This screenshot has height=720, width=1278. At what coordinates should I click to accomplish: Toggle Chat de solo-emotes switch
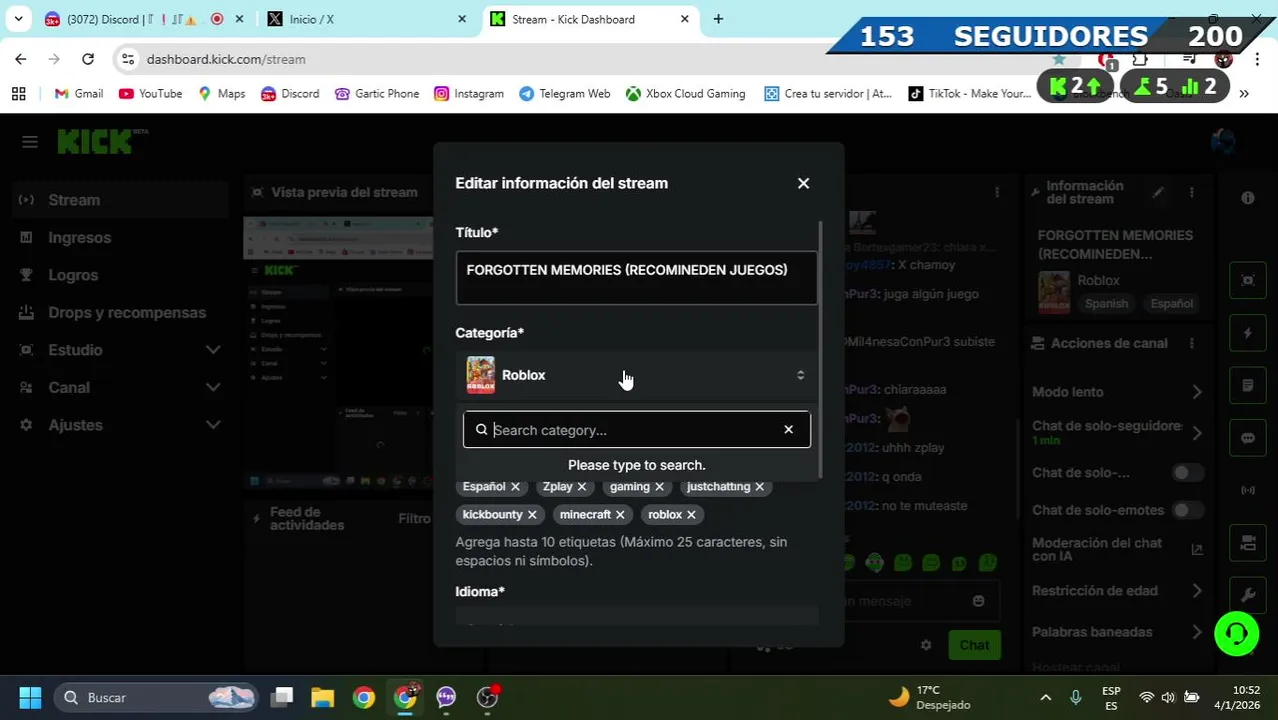[x=1187, y=510]
